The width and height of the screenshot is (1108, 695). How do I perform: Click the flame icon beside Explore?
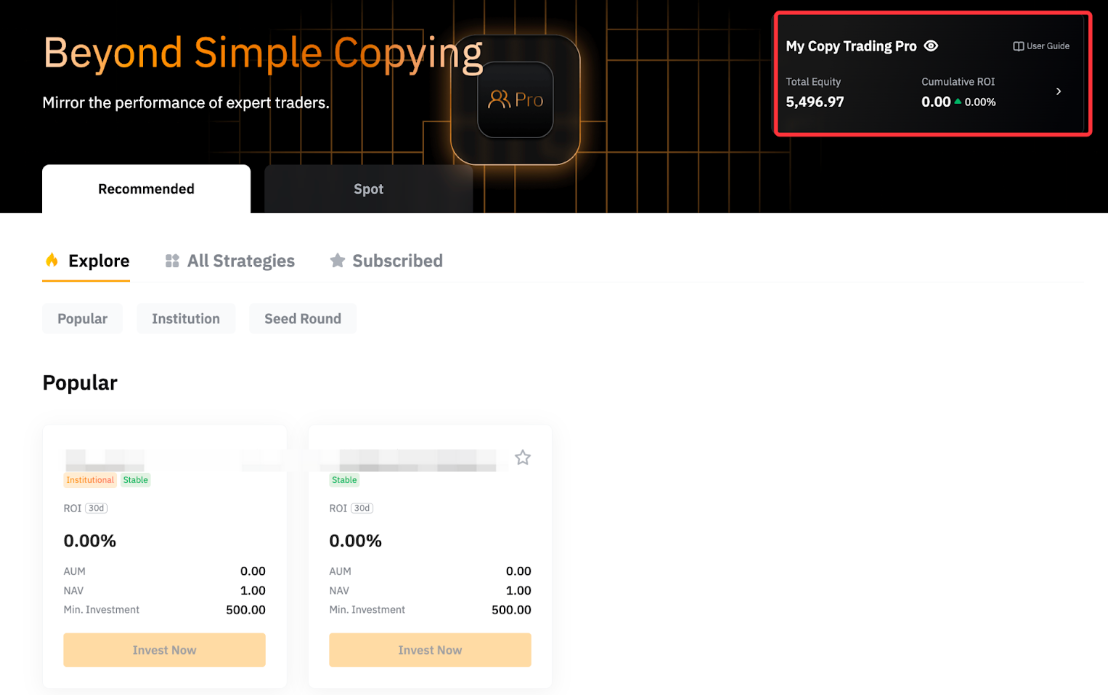coord(52,261)
